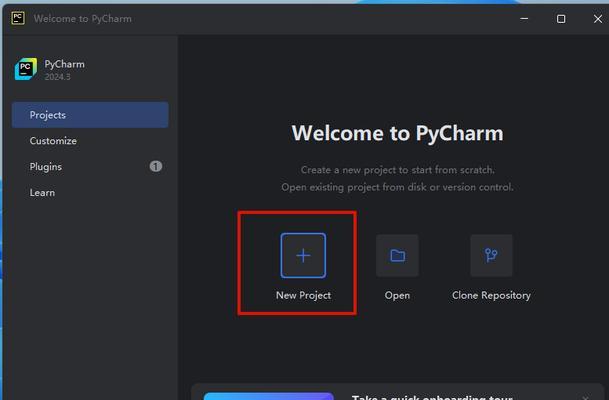Click the Welcome to PyCharm window title
Viewport: 609px width, 400px height.
83,19
